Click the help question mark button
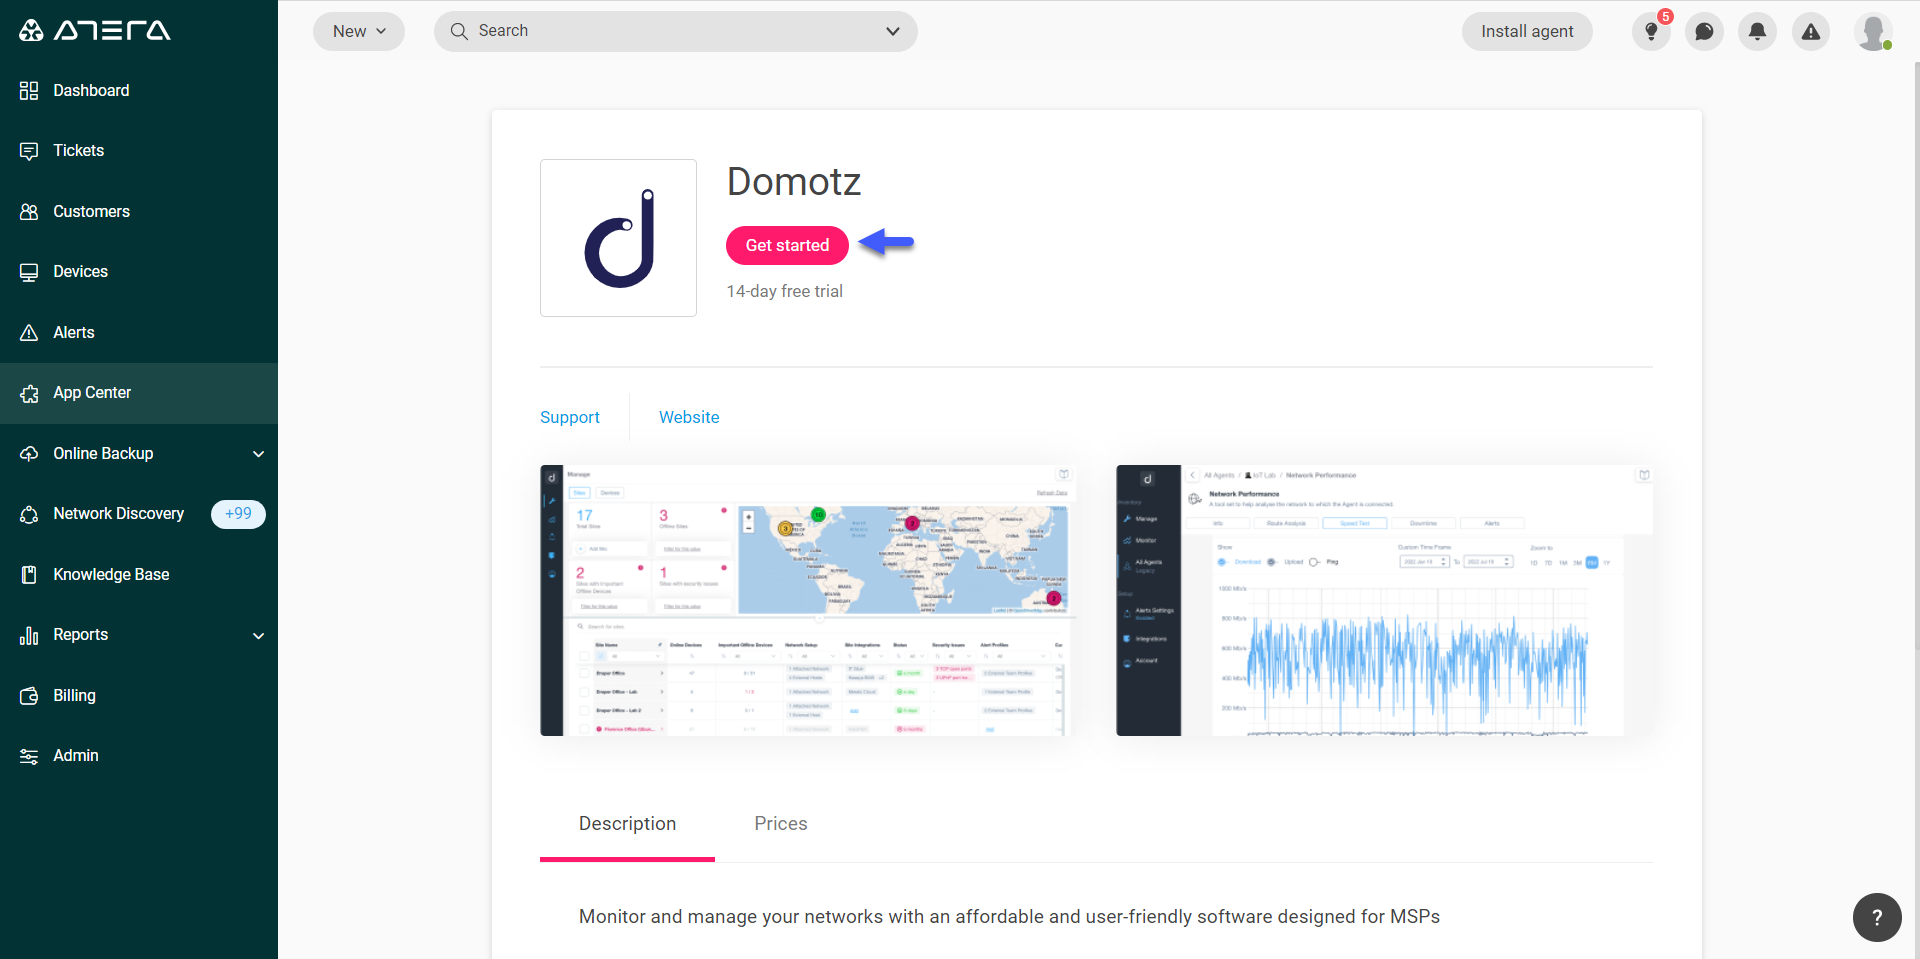Viewport: 1920px width, 959px height. [x=1877, y=917]
